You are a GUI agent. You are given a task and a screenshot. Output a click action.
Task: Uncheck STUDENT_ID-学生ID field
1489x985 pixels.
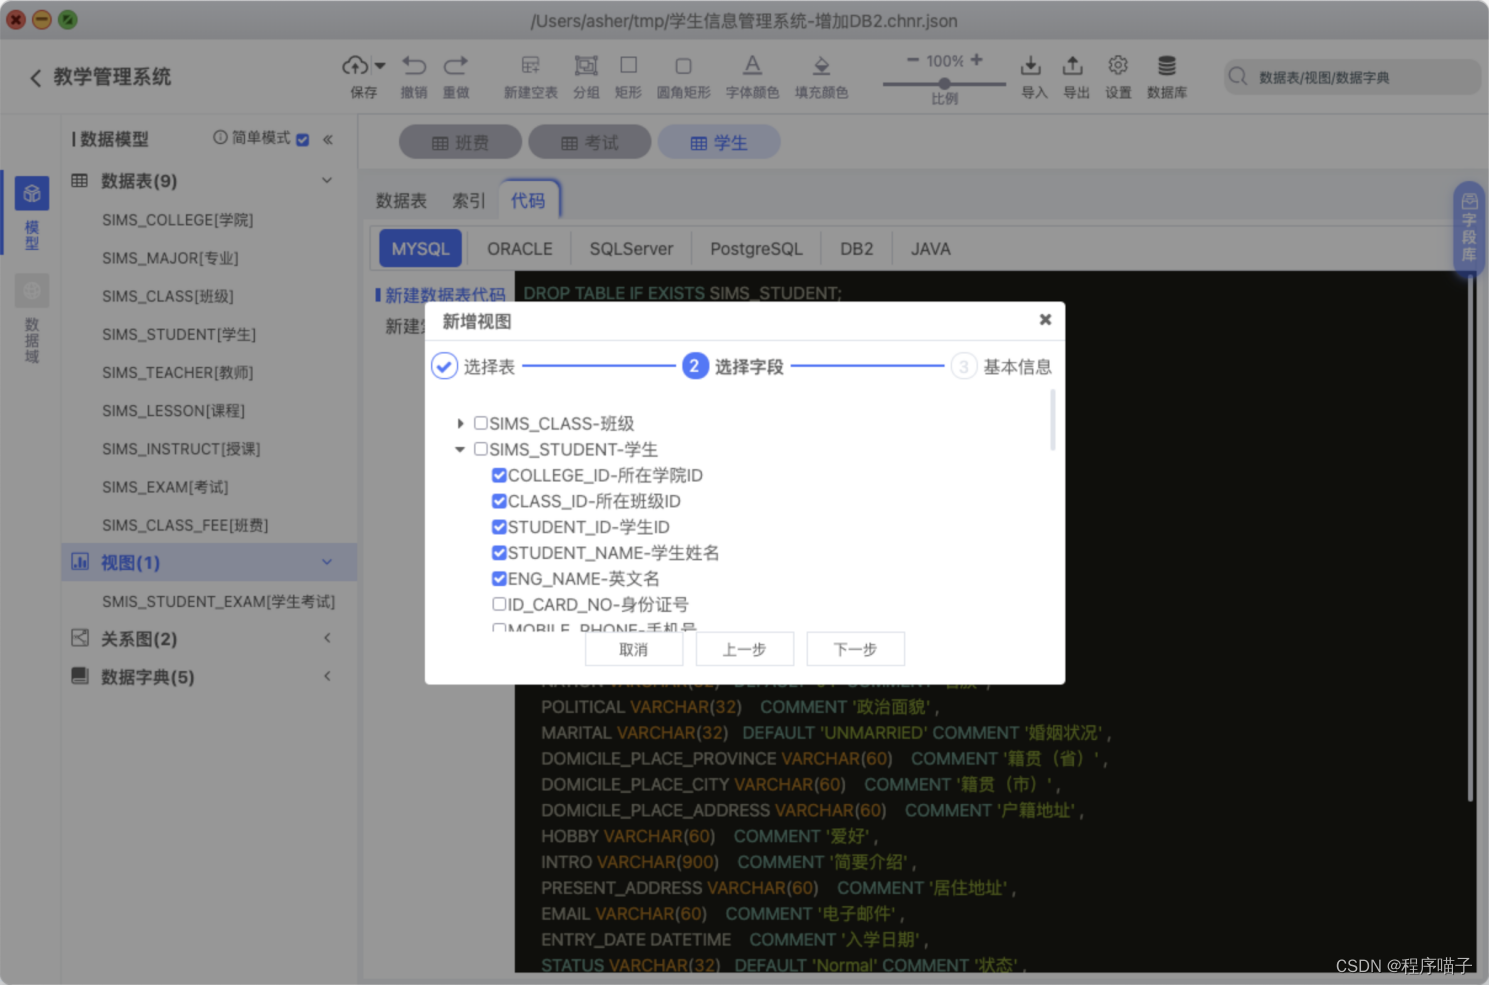[499, 527]
